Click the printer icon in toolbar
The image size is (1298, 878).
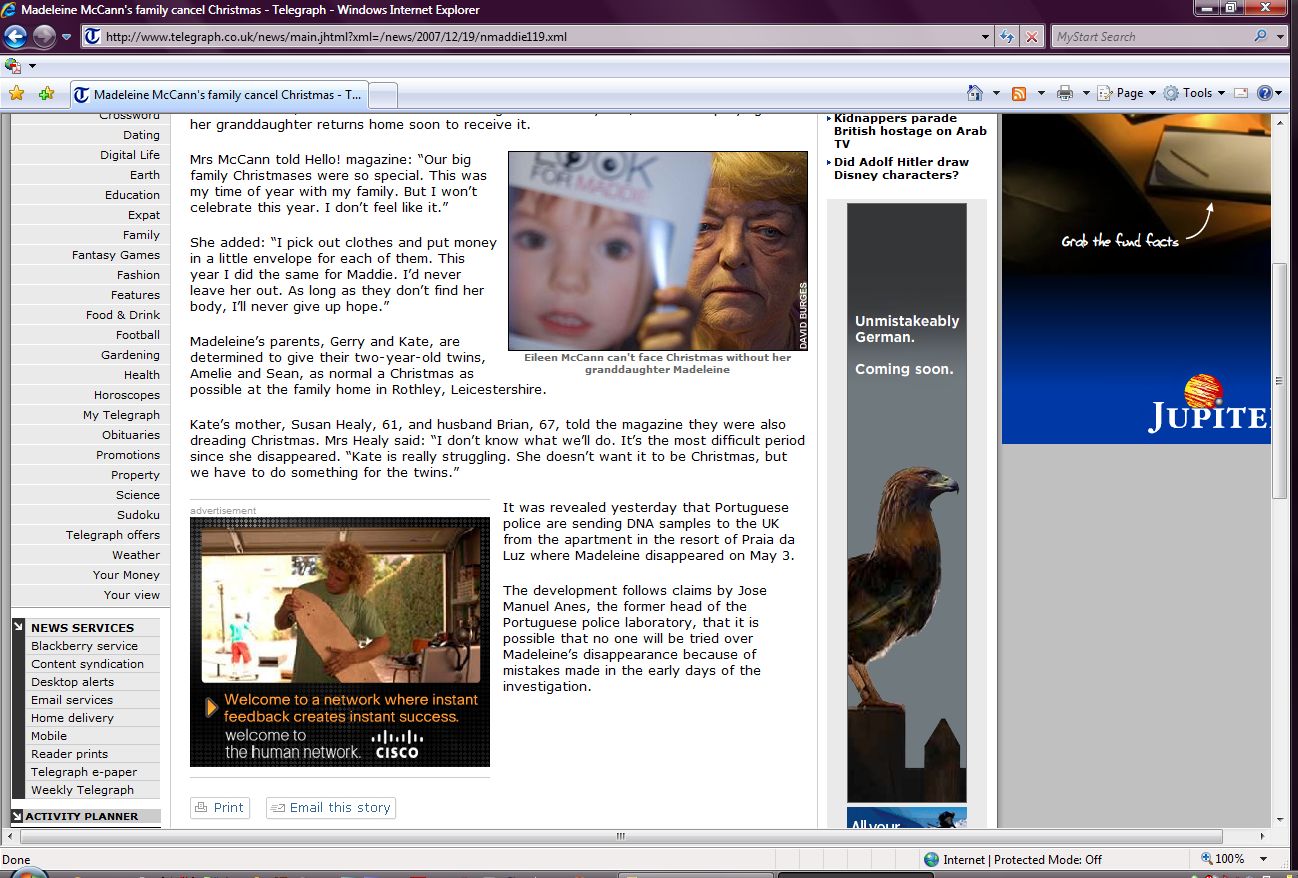(x=1064, y=93)
